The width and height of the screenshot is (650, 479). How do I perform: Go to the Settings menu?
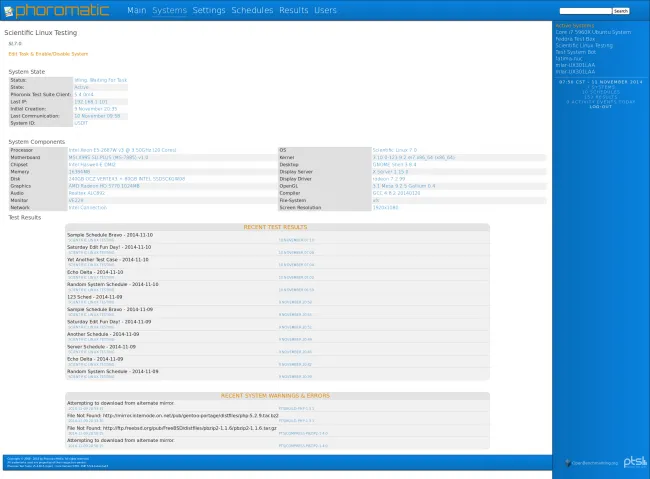tap(209, 10)
